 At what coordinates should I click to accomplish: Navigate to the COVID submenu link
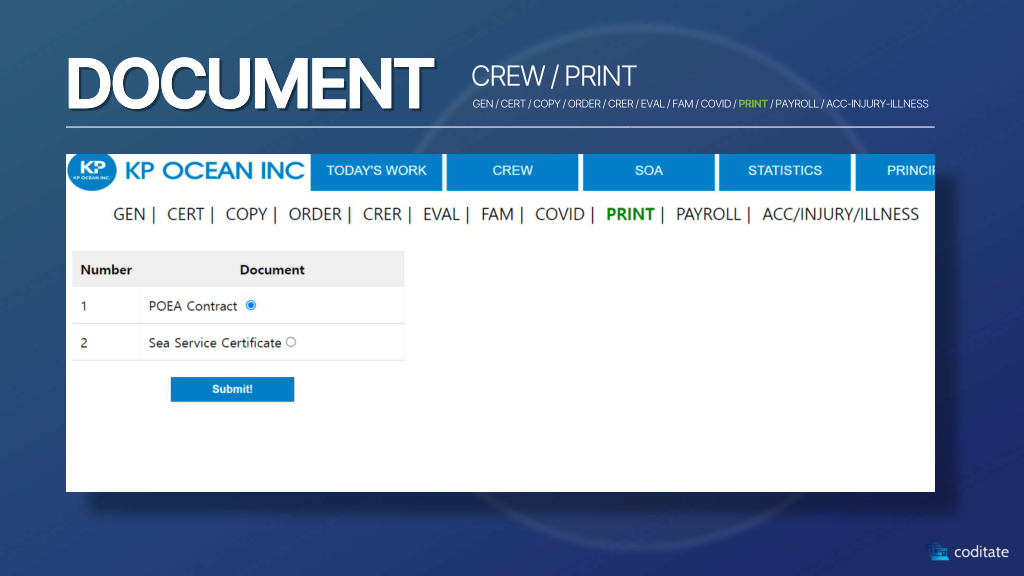point(560,214)
